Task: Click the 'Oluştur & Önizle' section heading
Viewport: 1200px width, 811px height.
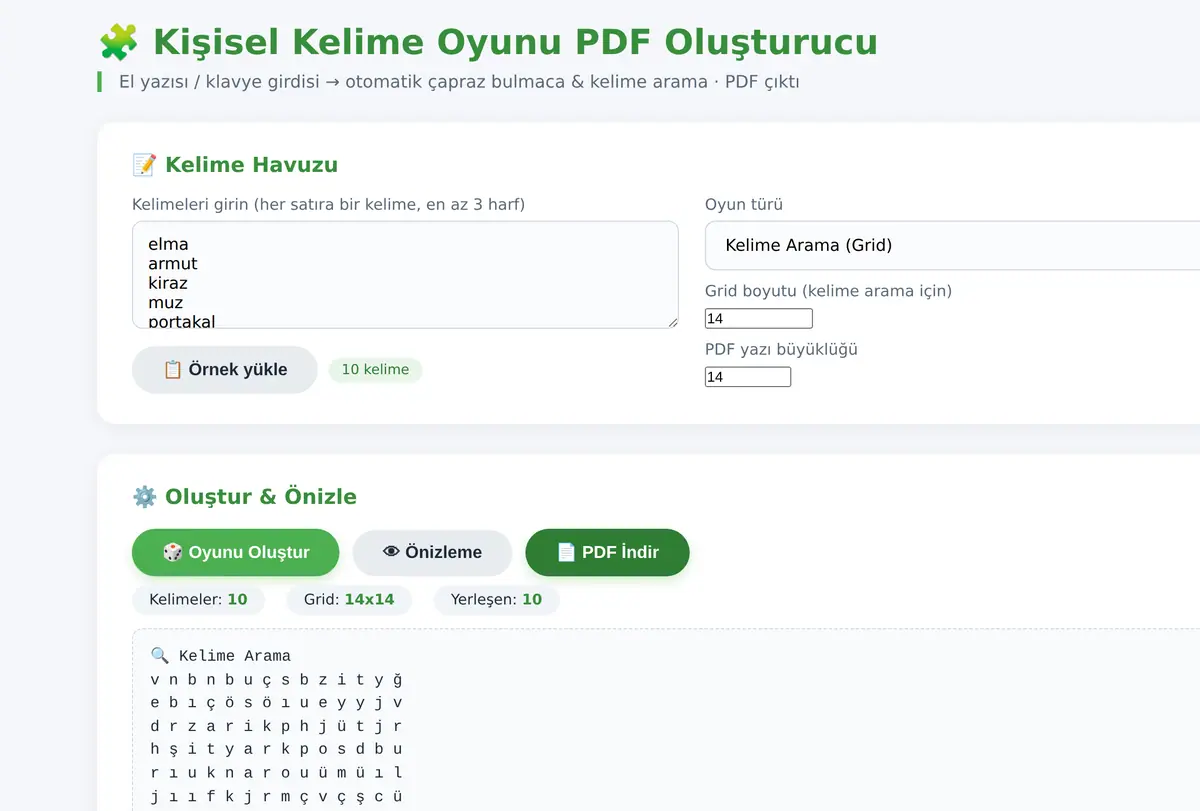Action: tap(261, 497)
